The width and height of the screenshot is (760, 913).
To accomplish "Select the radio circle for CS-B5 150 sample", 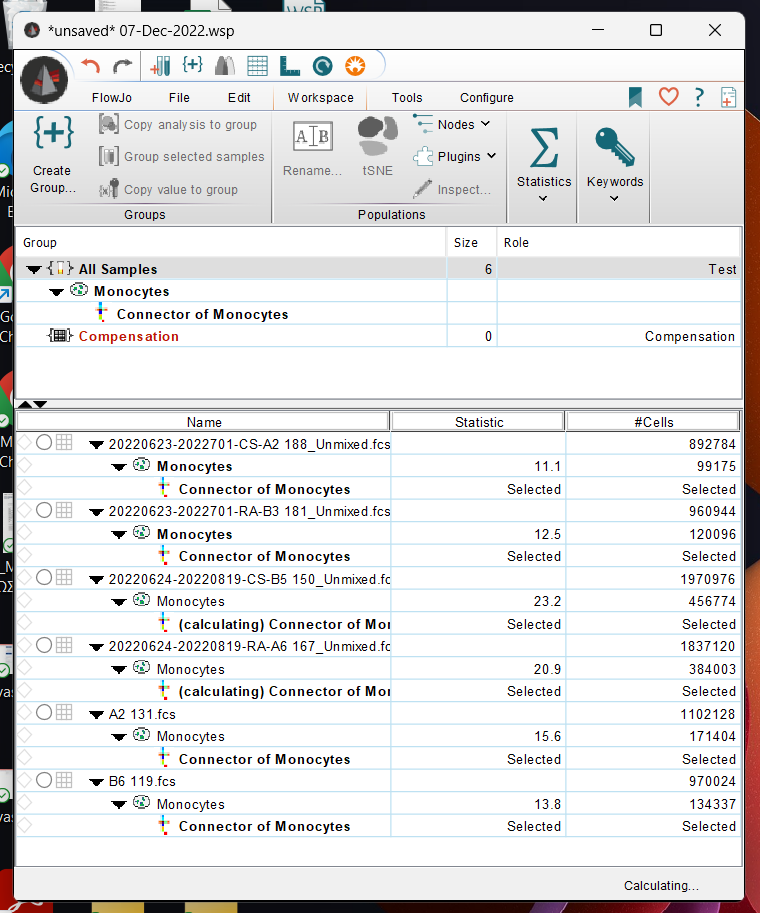I will [44, 578].
